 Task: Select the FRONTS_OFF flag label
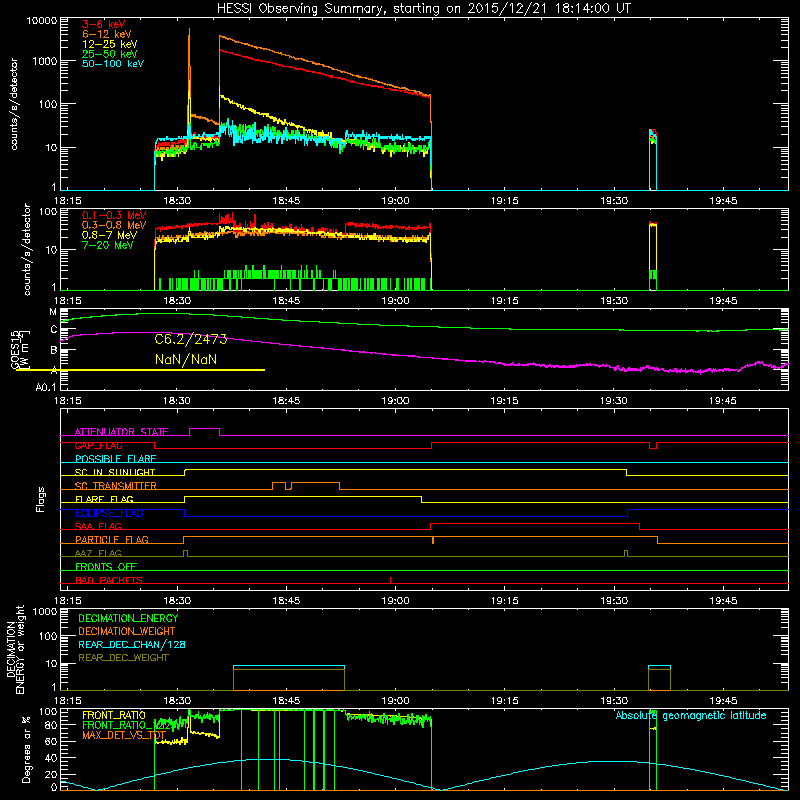pos(106,566)
